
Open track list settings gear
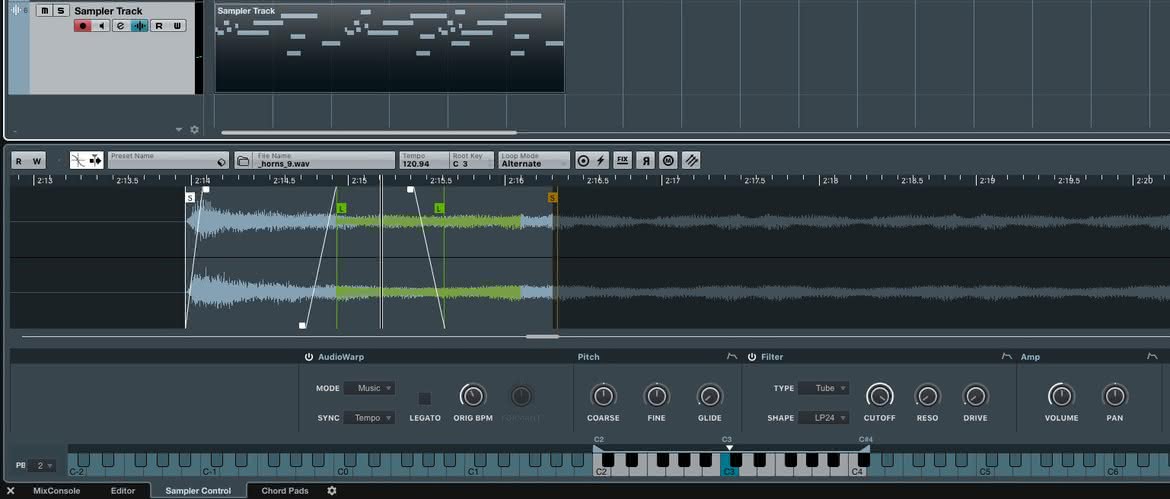(195, 130)
